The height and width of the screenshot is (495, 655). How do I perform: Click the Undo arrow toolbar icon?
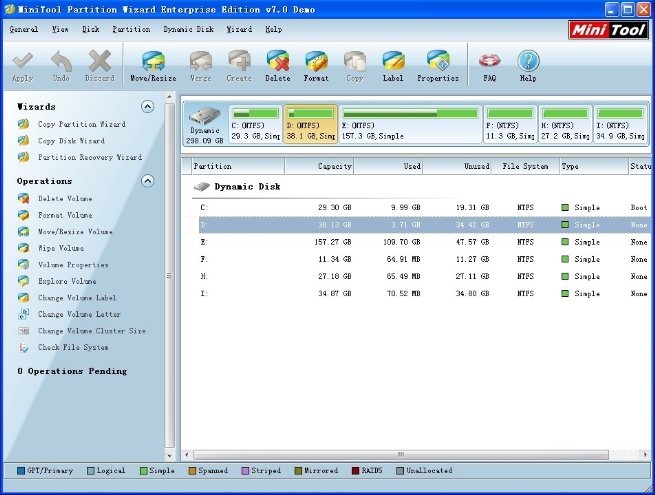[x=61, y=61]
